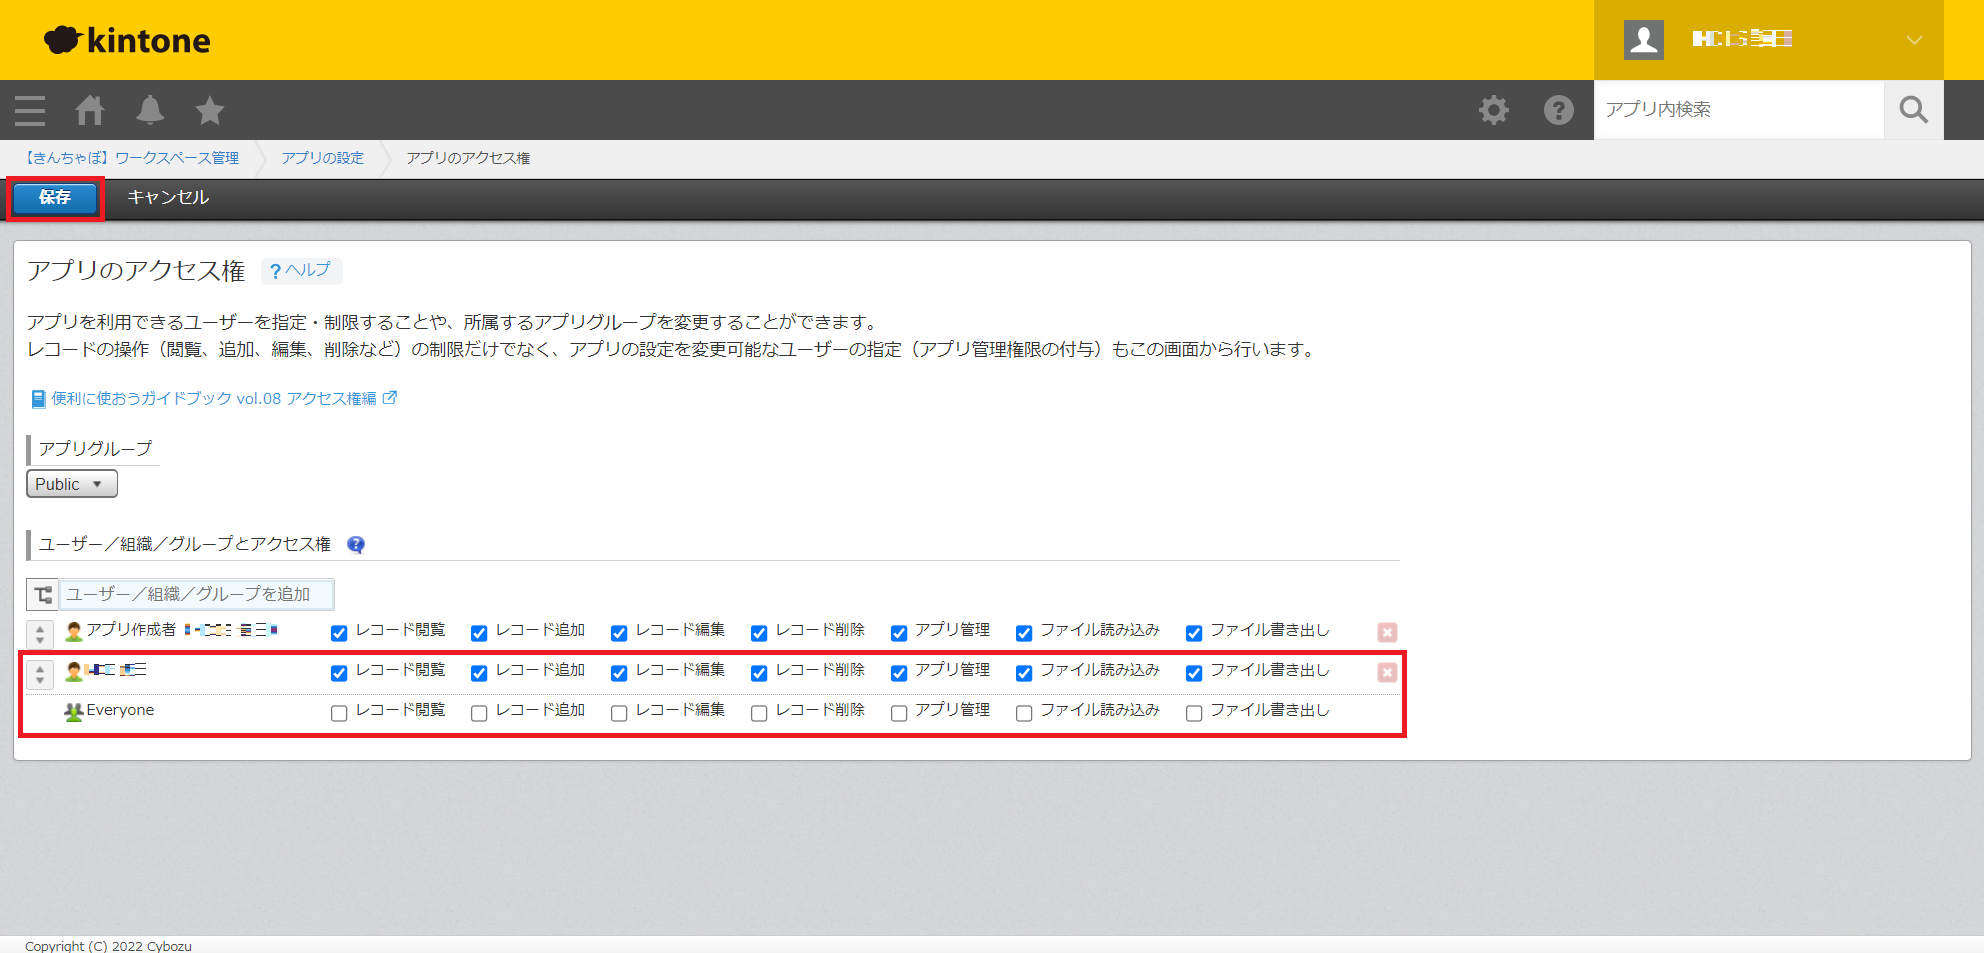Click the search magnifier icon
Image resolution: width=1984 pixels, height=953 pixels.
click(1913, 110)
